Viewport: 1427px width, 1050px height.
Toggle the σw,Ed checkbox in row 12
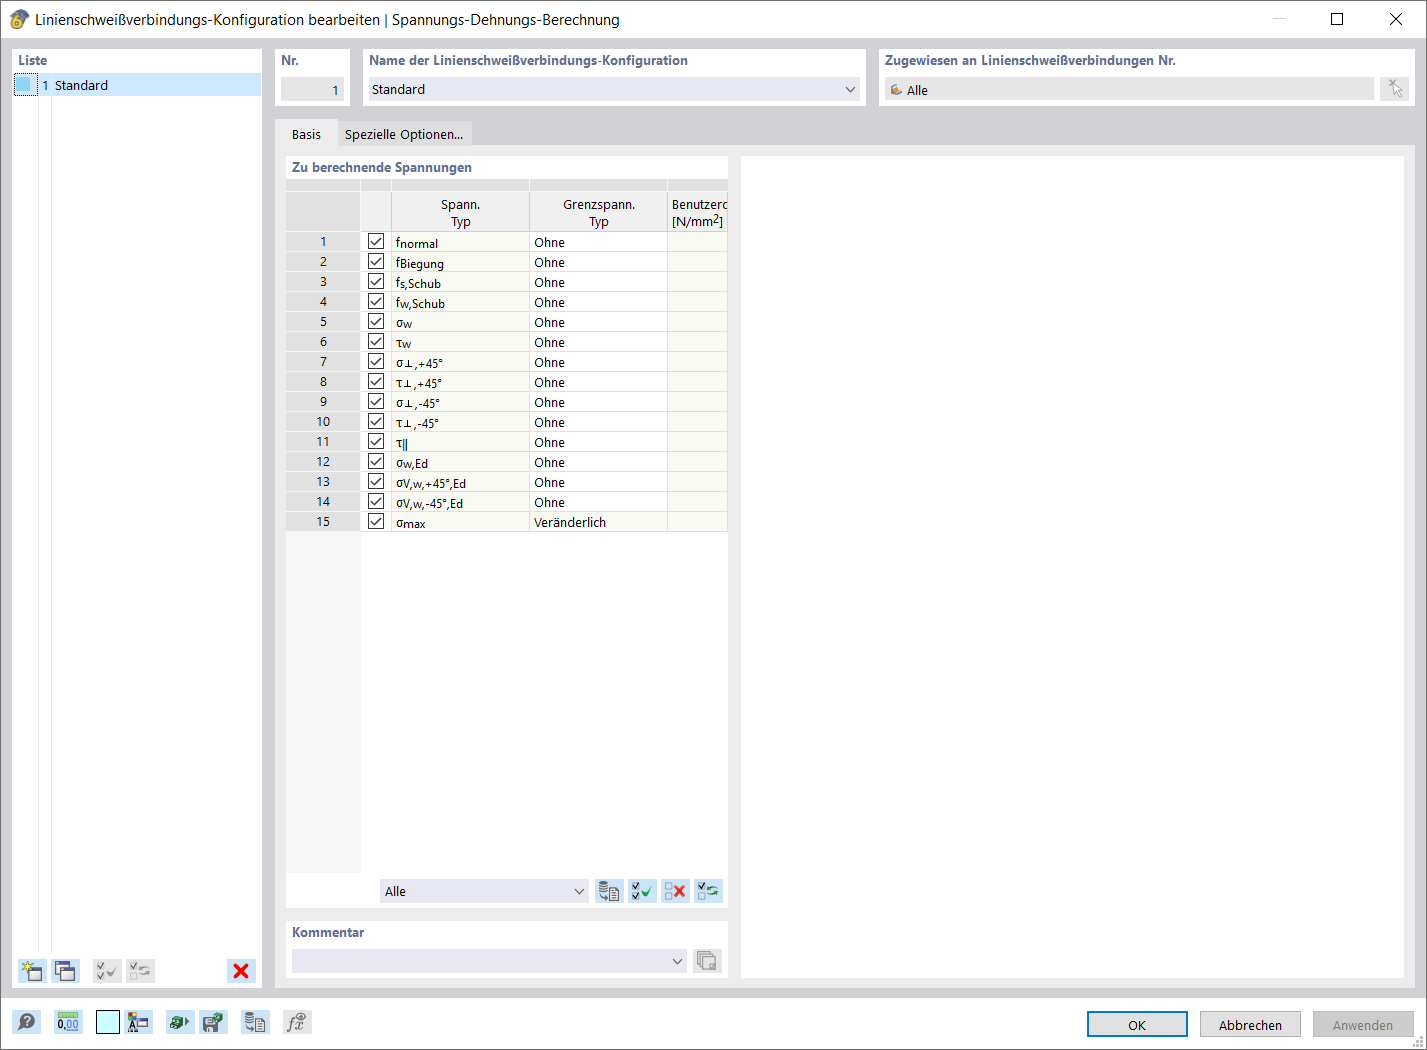coord(376,462)
